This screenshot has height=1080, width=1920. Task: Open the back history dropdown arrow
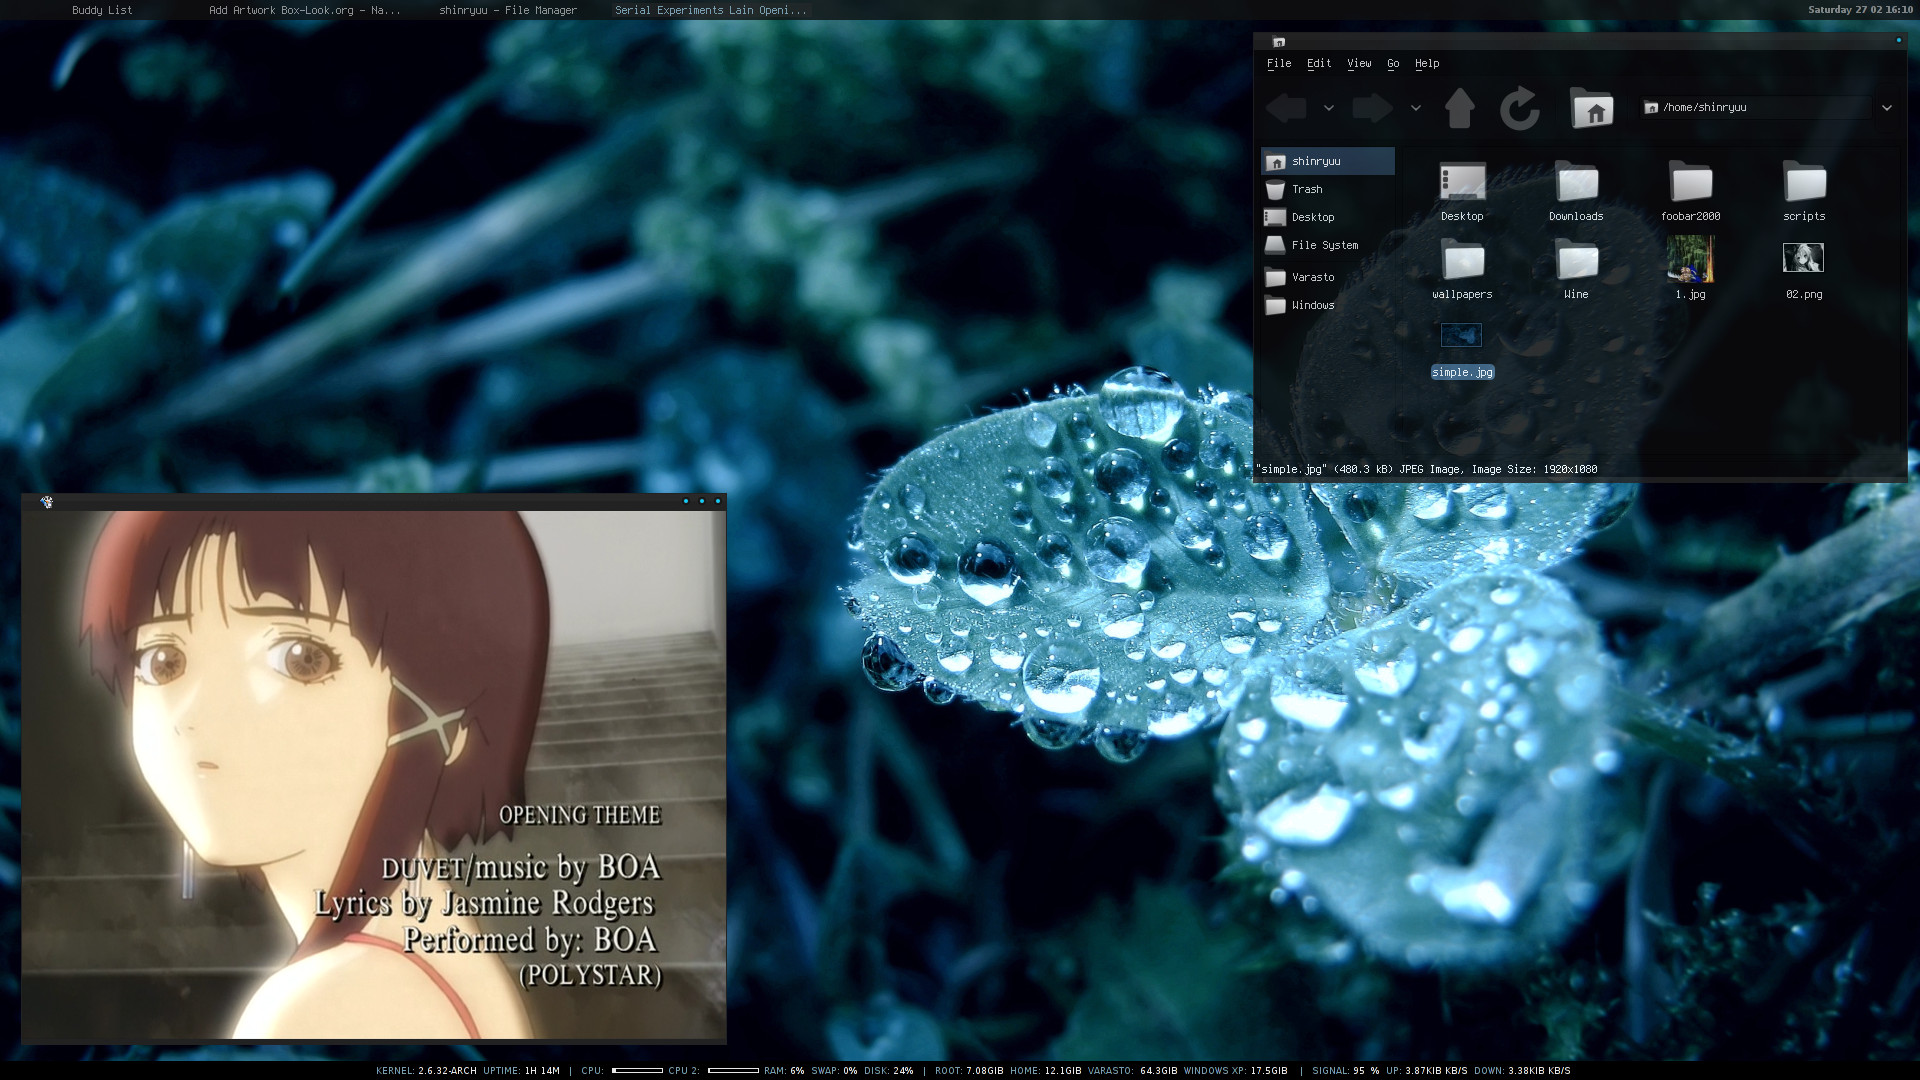pos(1329,108)
